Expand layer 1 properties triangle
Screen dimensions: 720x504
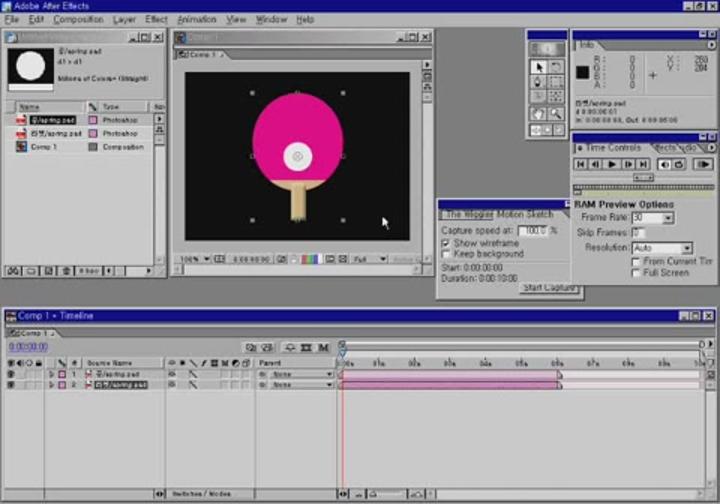[51, 374]
